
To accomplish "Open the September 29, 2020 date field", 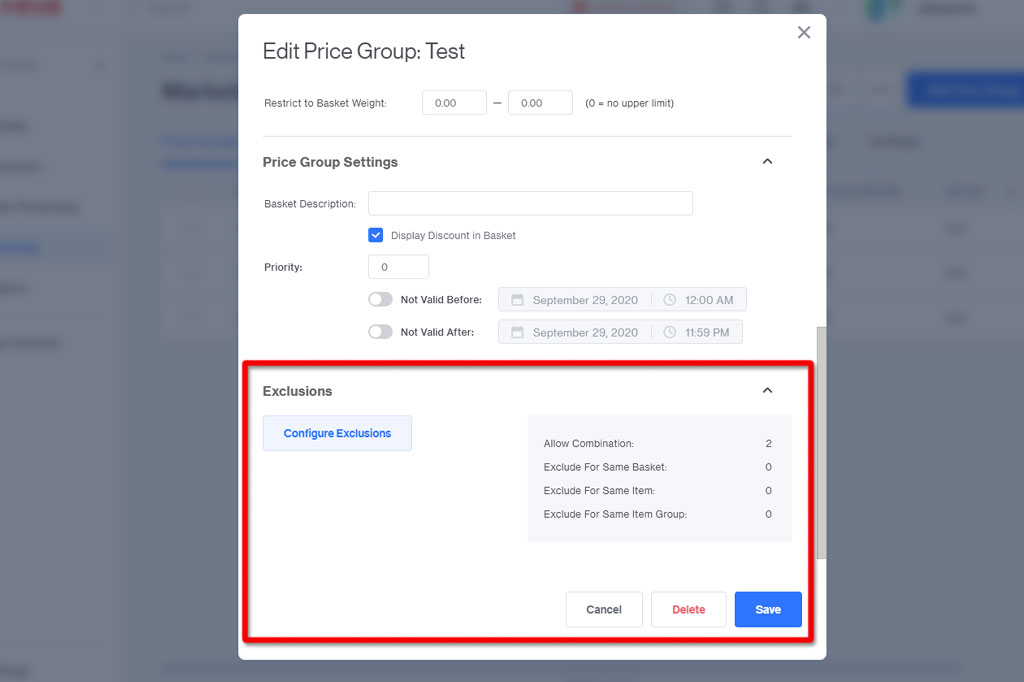I will [575, 299].
